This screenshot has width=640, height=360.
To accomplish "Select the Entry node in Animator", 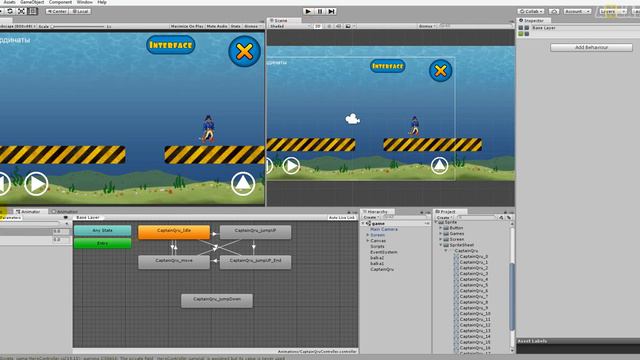I will tap(102, 244).
